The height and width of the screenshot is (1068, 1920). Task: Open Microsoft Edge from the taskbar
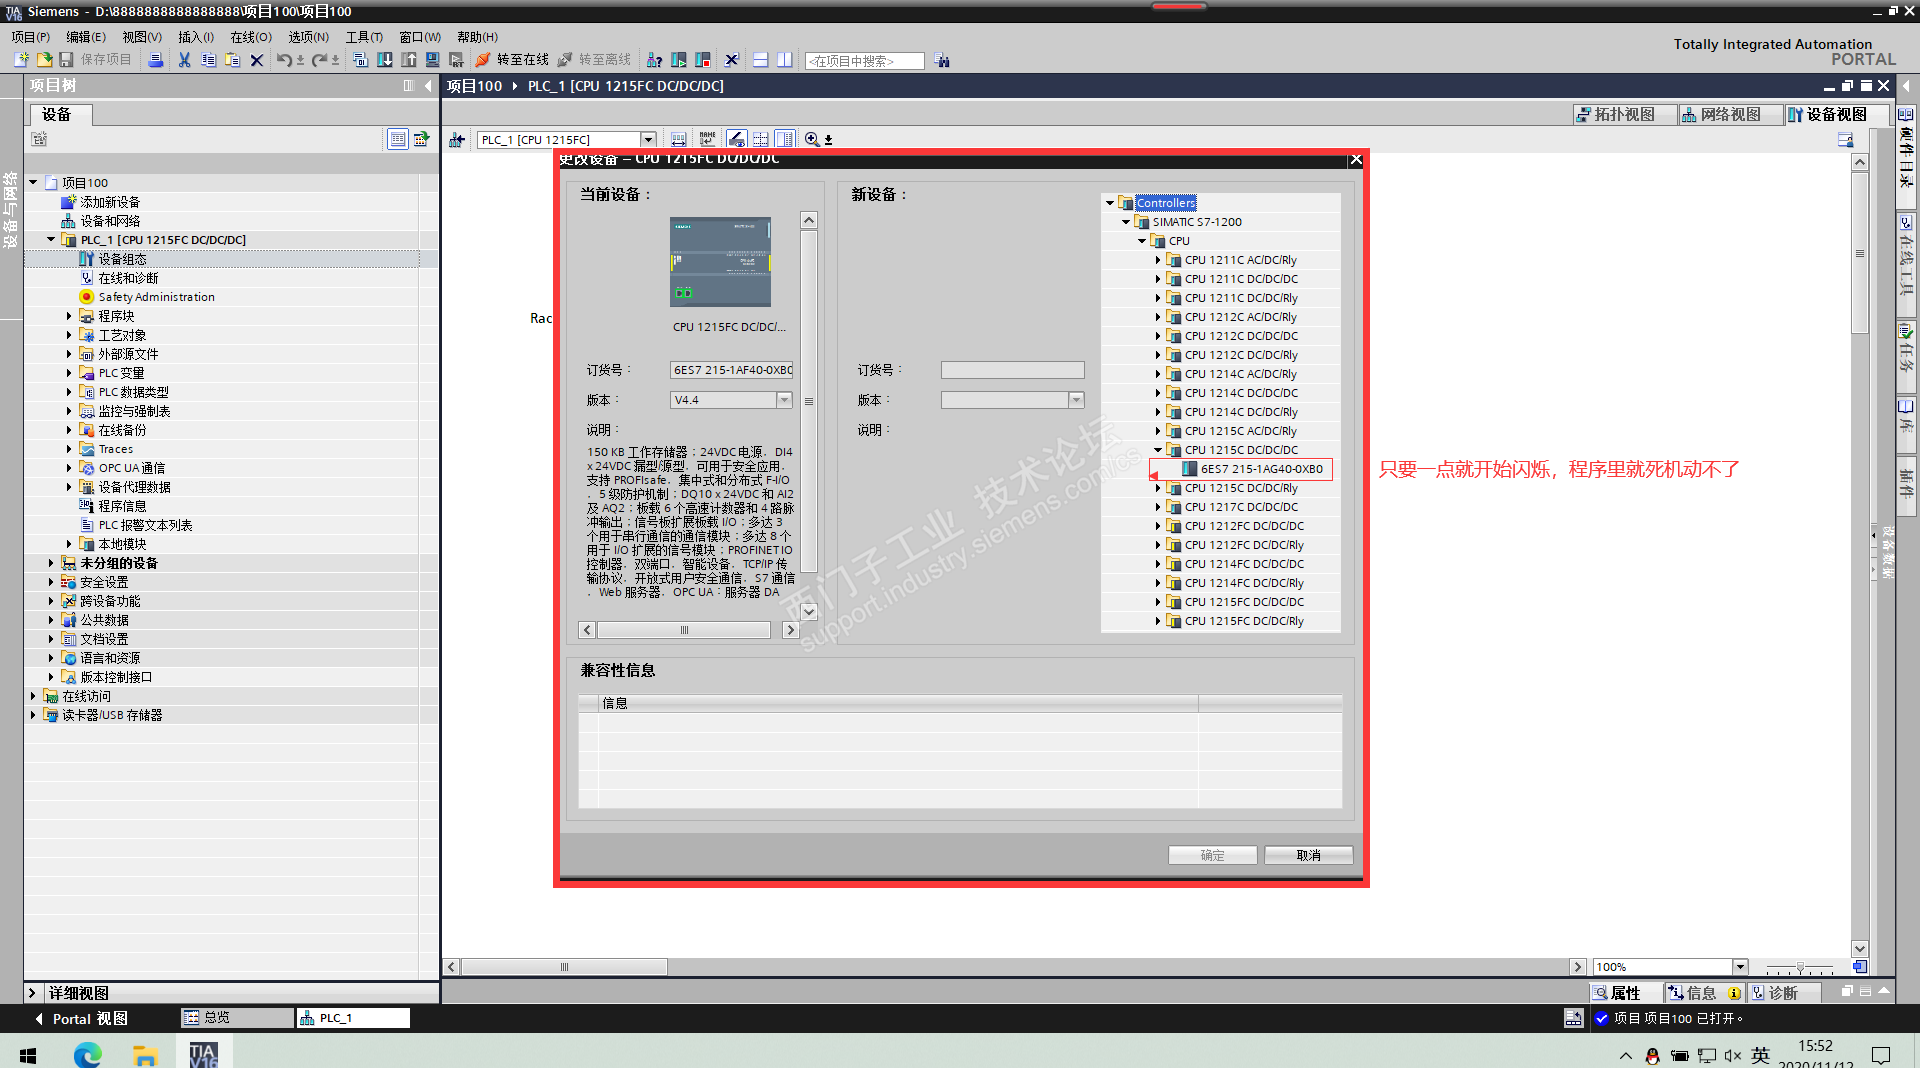[88, 1054]
